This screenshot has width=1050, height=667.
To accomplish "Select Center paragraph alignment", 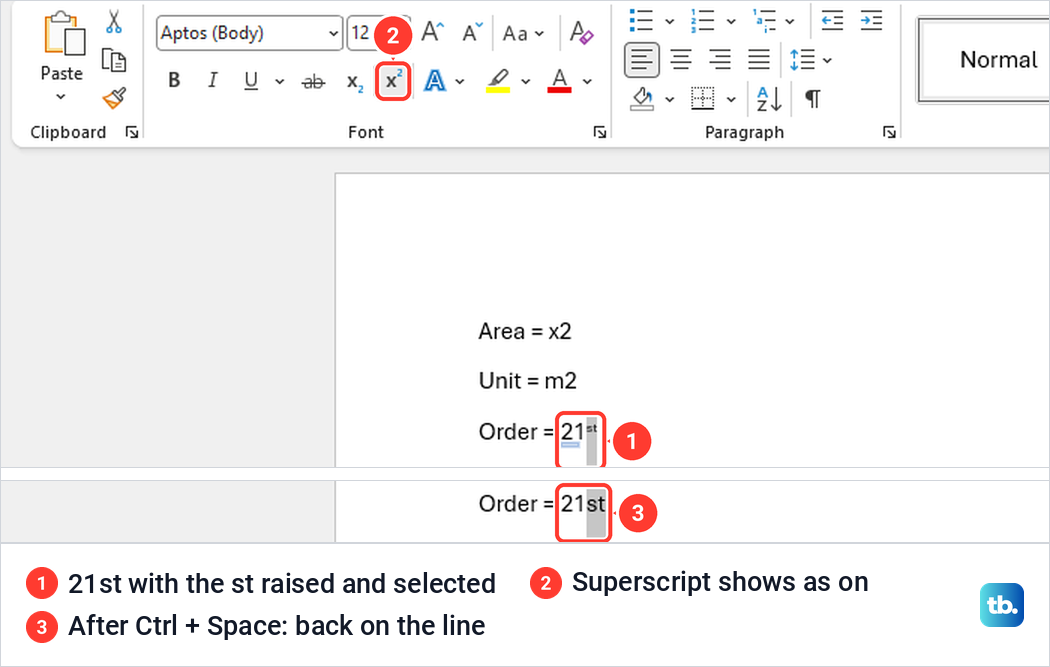I will [x=681, y=60].
